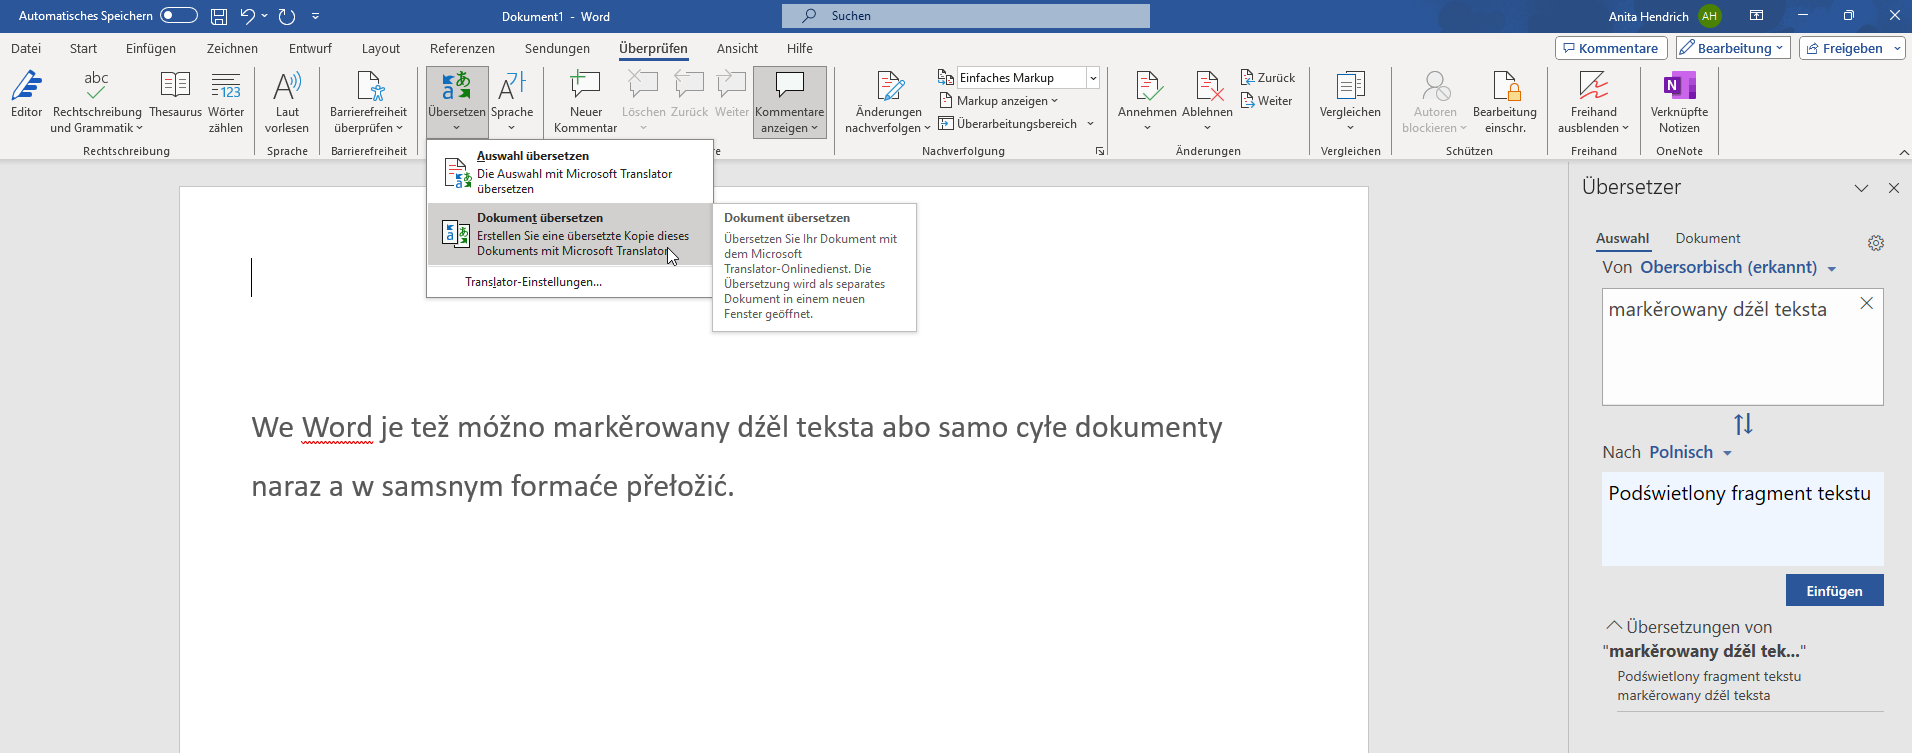Image resolution: width=1912 pixels, height=753 pixels.
Task: Click Anita Hendrich account avatar
Action: click(1710, 16)
